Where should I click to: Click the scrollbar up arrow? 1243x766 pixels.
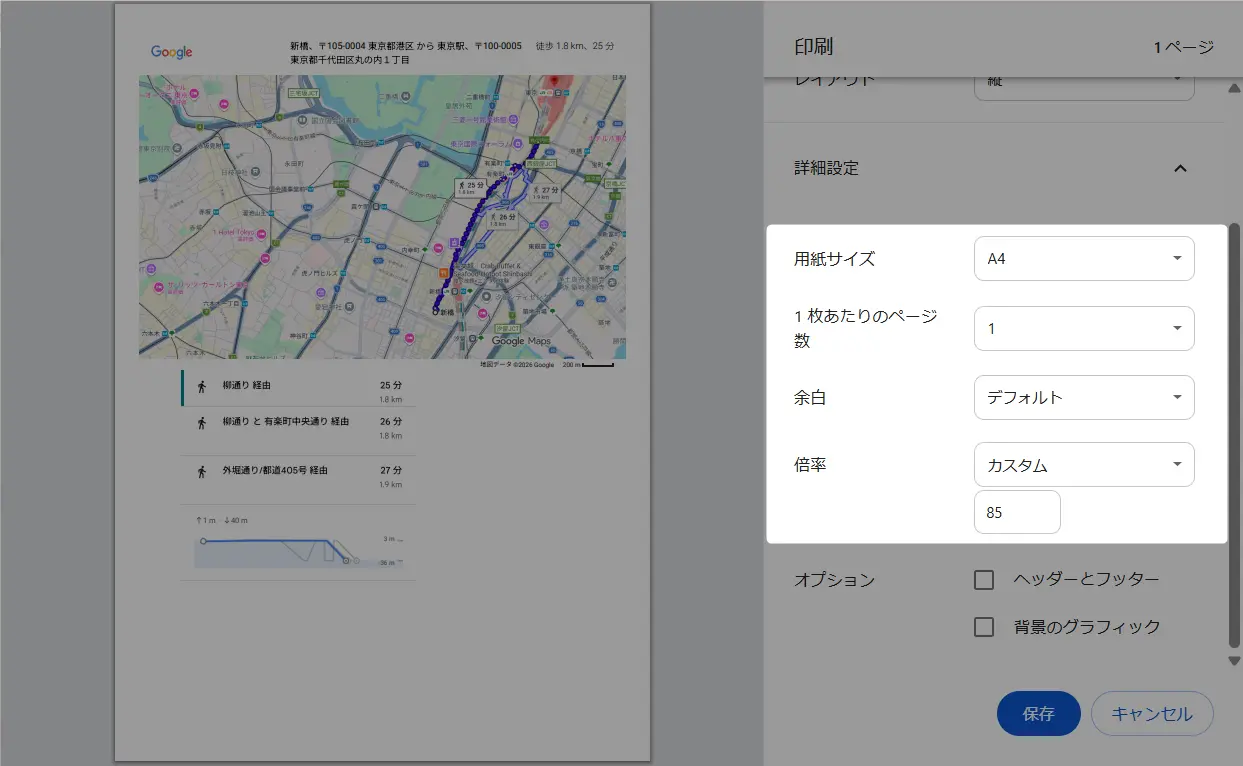click(1234, 88)
